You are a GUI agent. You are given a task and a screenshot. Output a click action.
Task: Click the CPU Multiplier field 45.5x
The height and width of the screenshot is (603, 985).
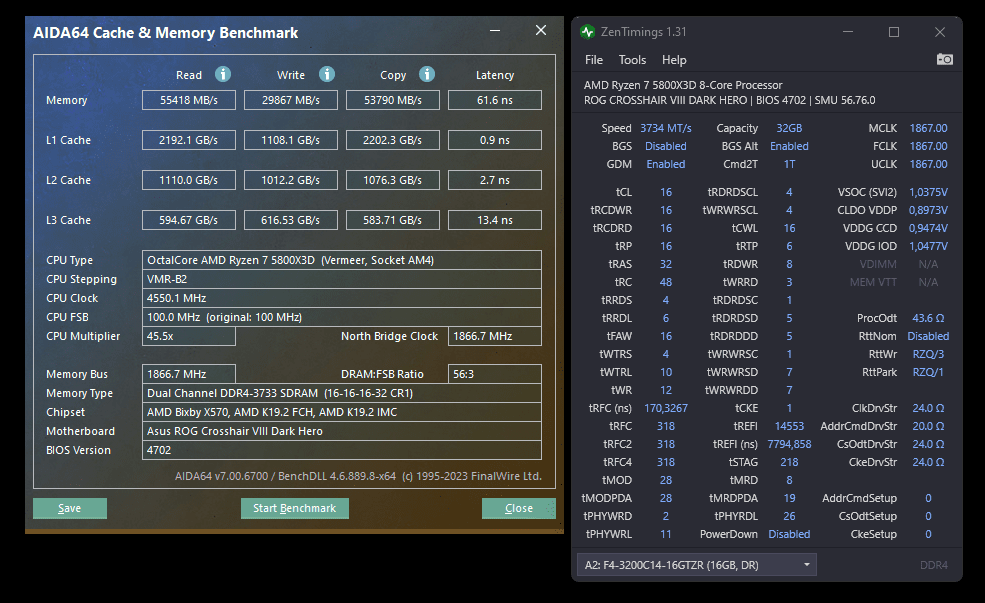(x=189, y=336)
